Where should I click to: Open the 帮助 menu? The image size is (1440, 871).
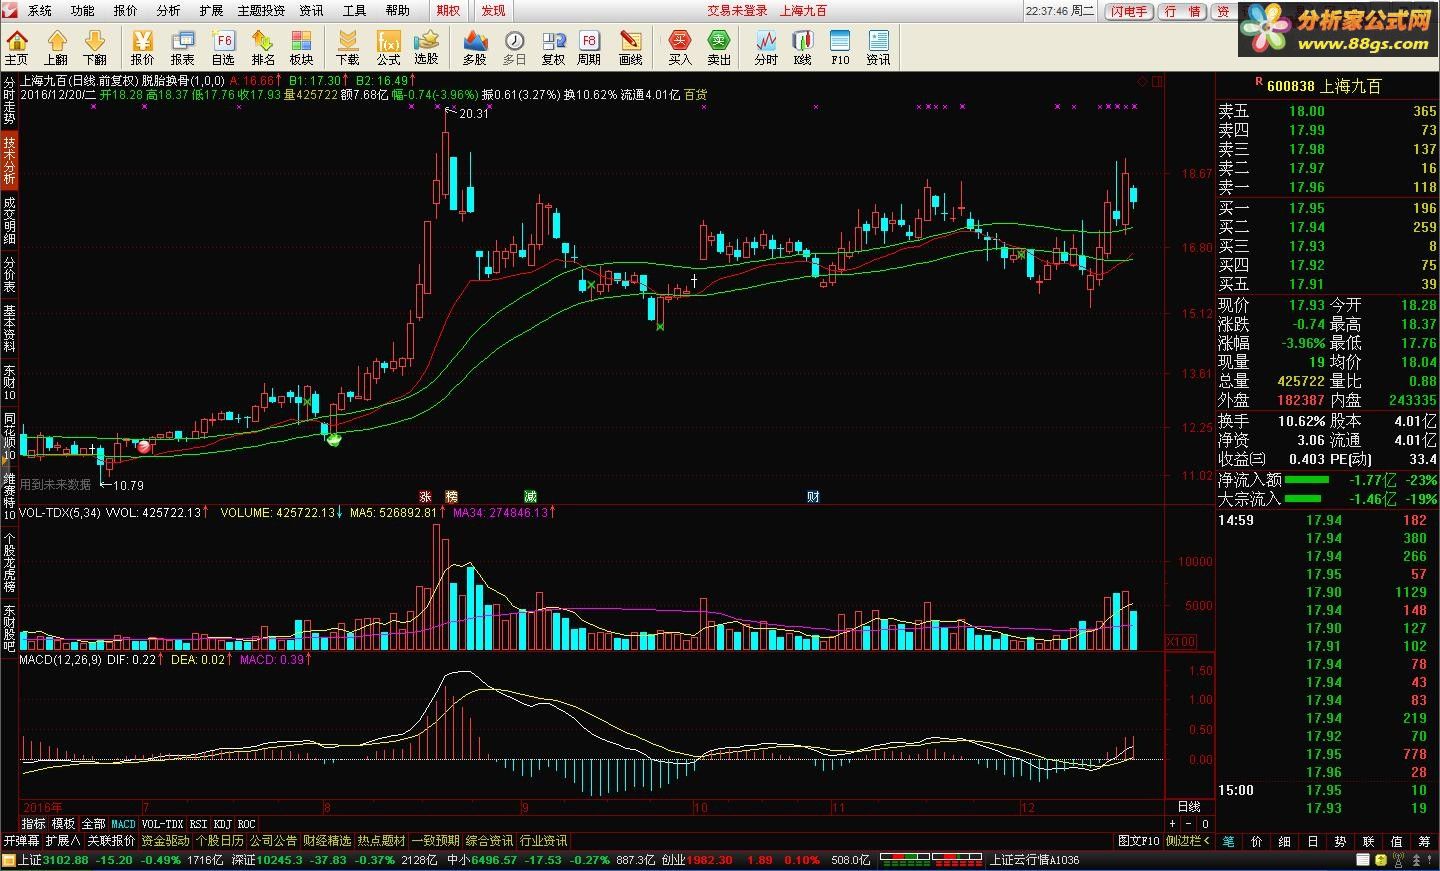click(398, 10)
